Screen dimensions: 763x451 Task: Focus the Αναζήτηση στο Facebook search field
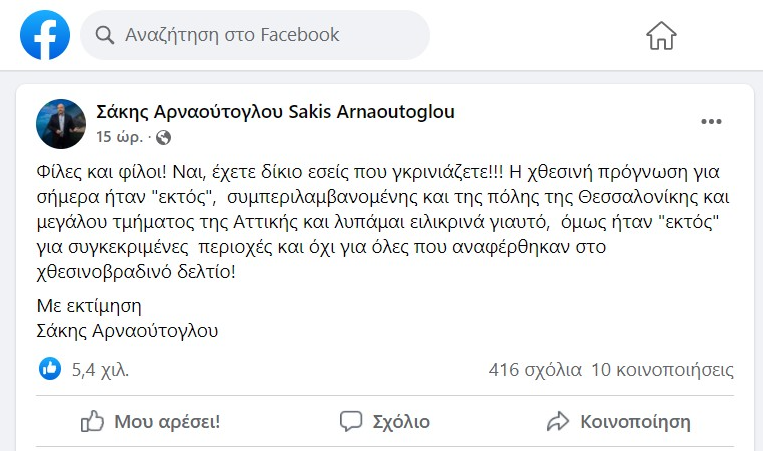click(x=255, y=35)
